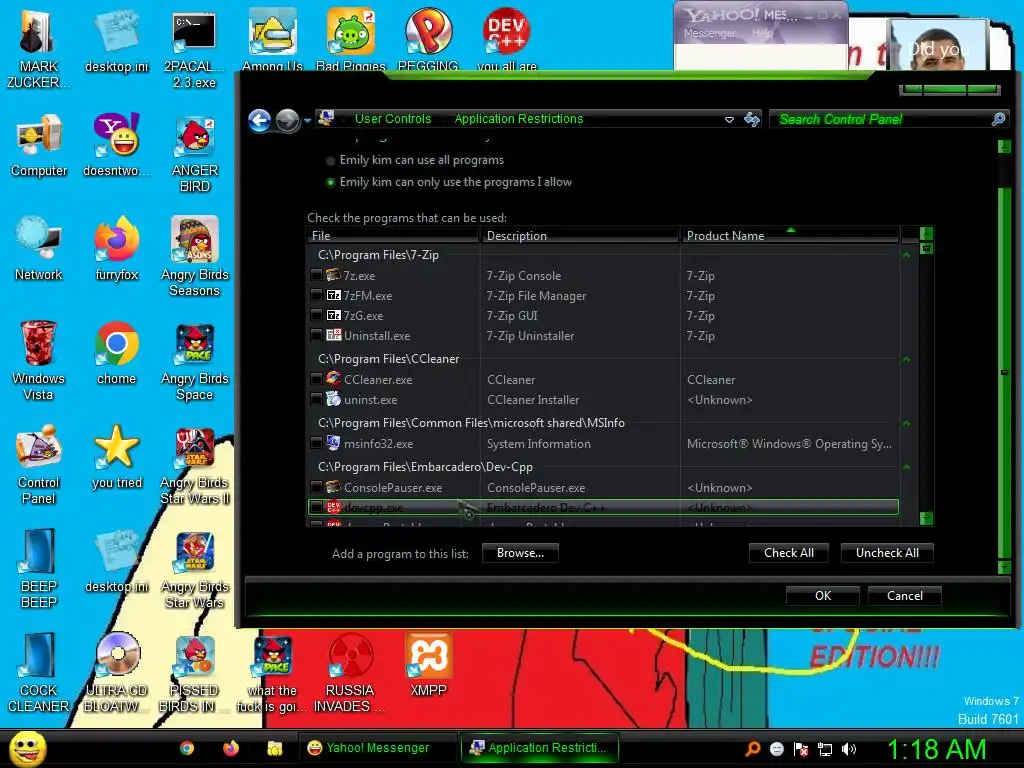Image resolution: width=1024 pixels, height=768 pixels.
Task: Open Bad Piggies desktop shortcut
Action: 351,39
